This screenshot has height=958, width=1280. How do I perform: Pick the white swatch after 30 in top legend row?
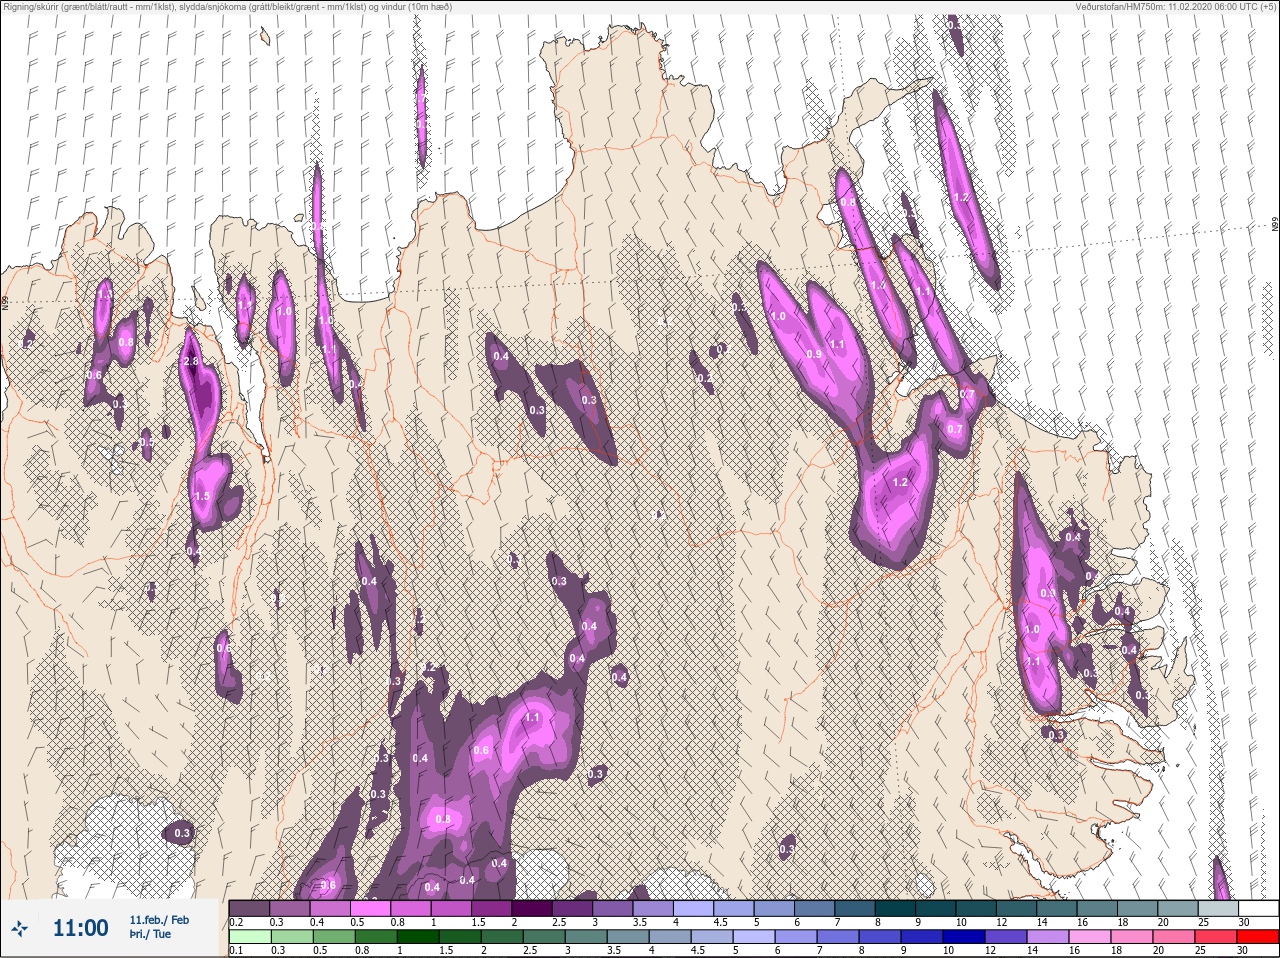[x=1258, y=908]
